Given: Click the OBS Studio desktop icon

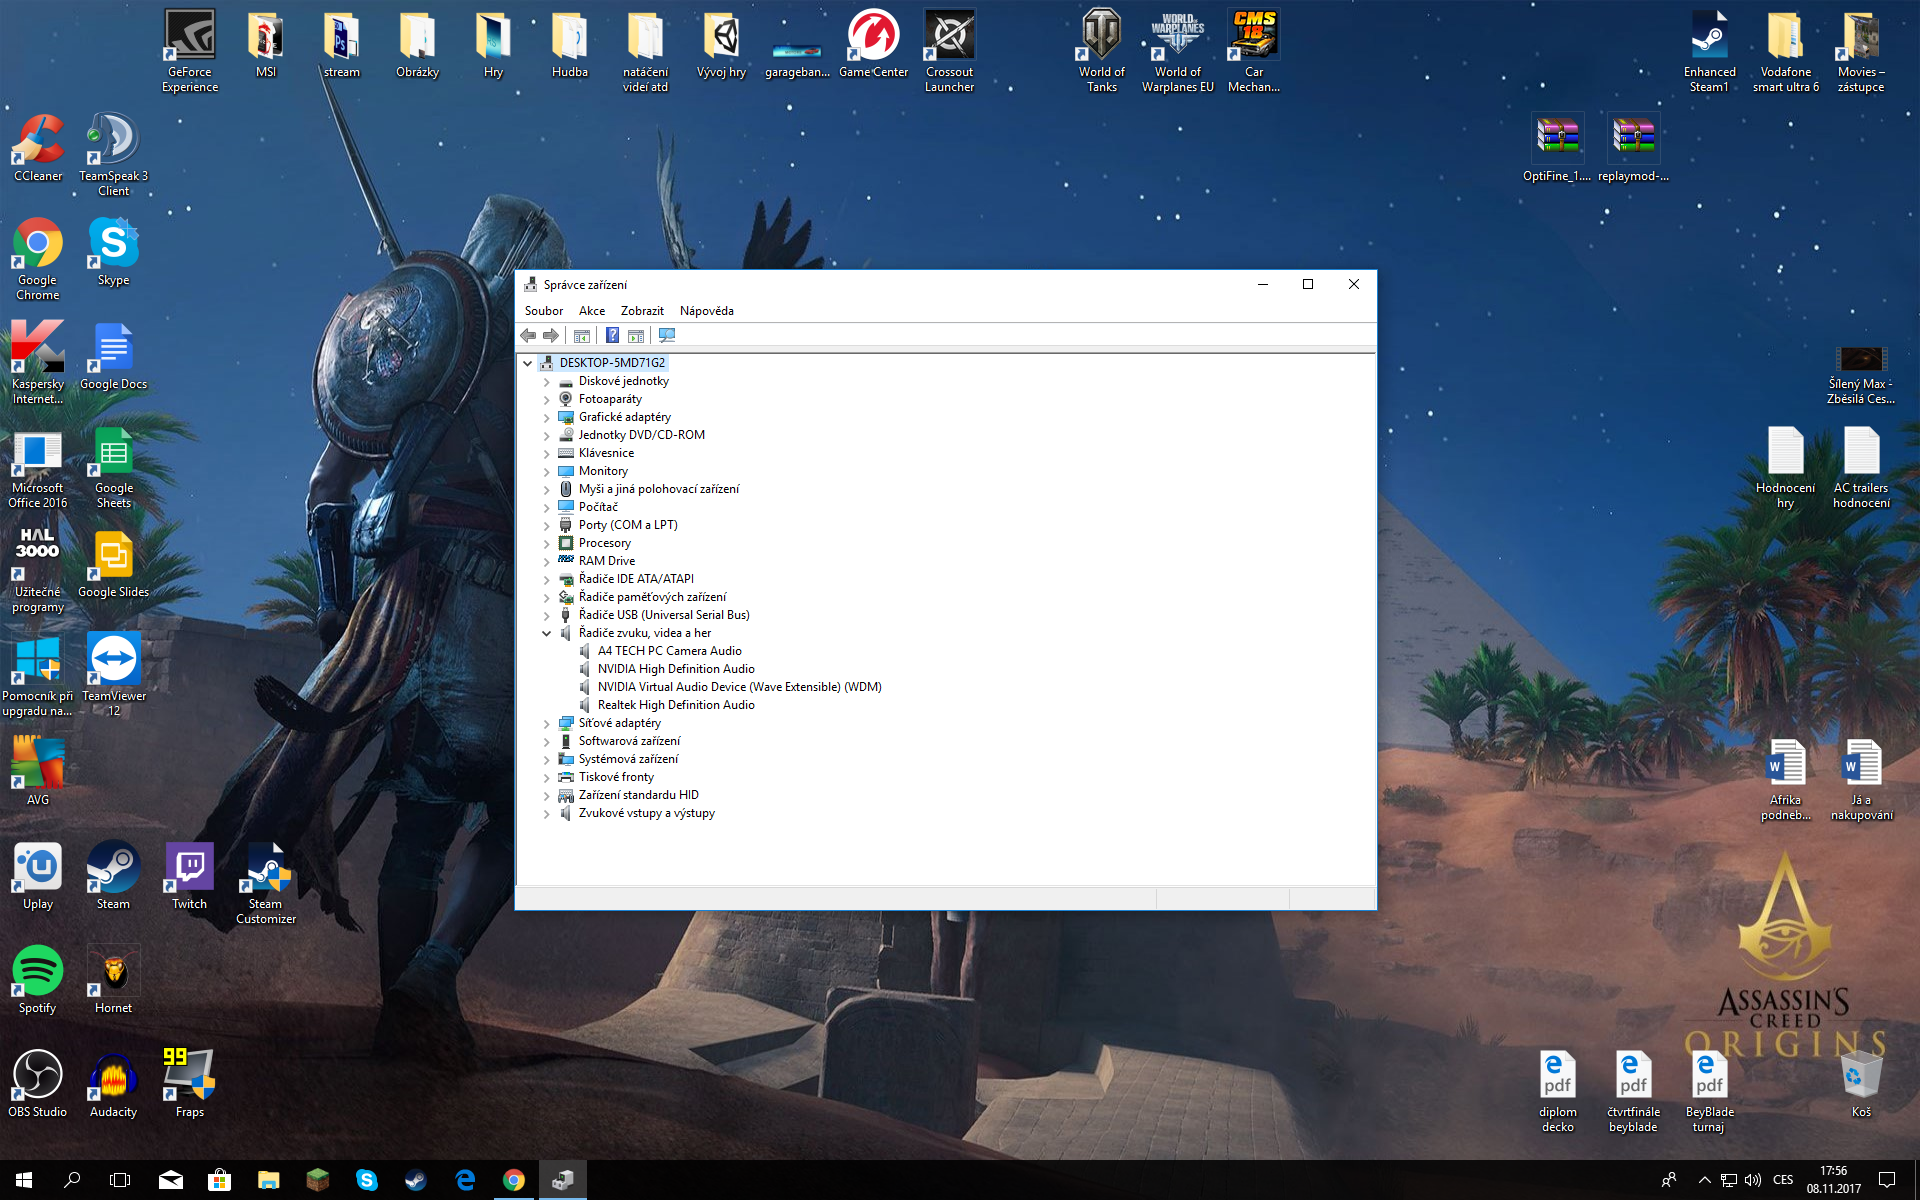Looking at the screenshot, I should (38, 1084).
